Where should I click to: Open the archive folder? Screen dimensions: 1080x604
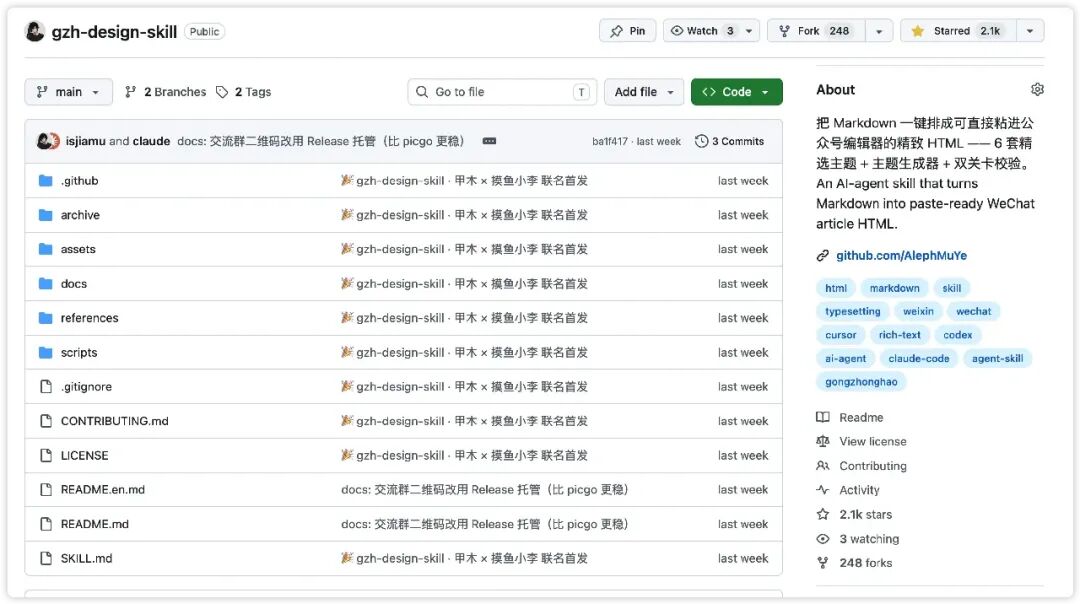click(x=80, y=215)
